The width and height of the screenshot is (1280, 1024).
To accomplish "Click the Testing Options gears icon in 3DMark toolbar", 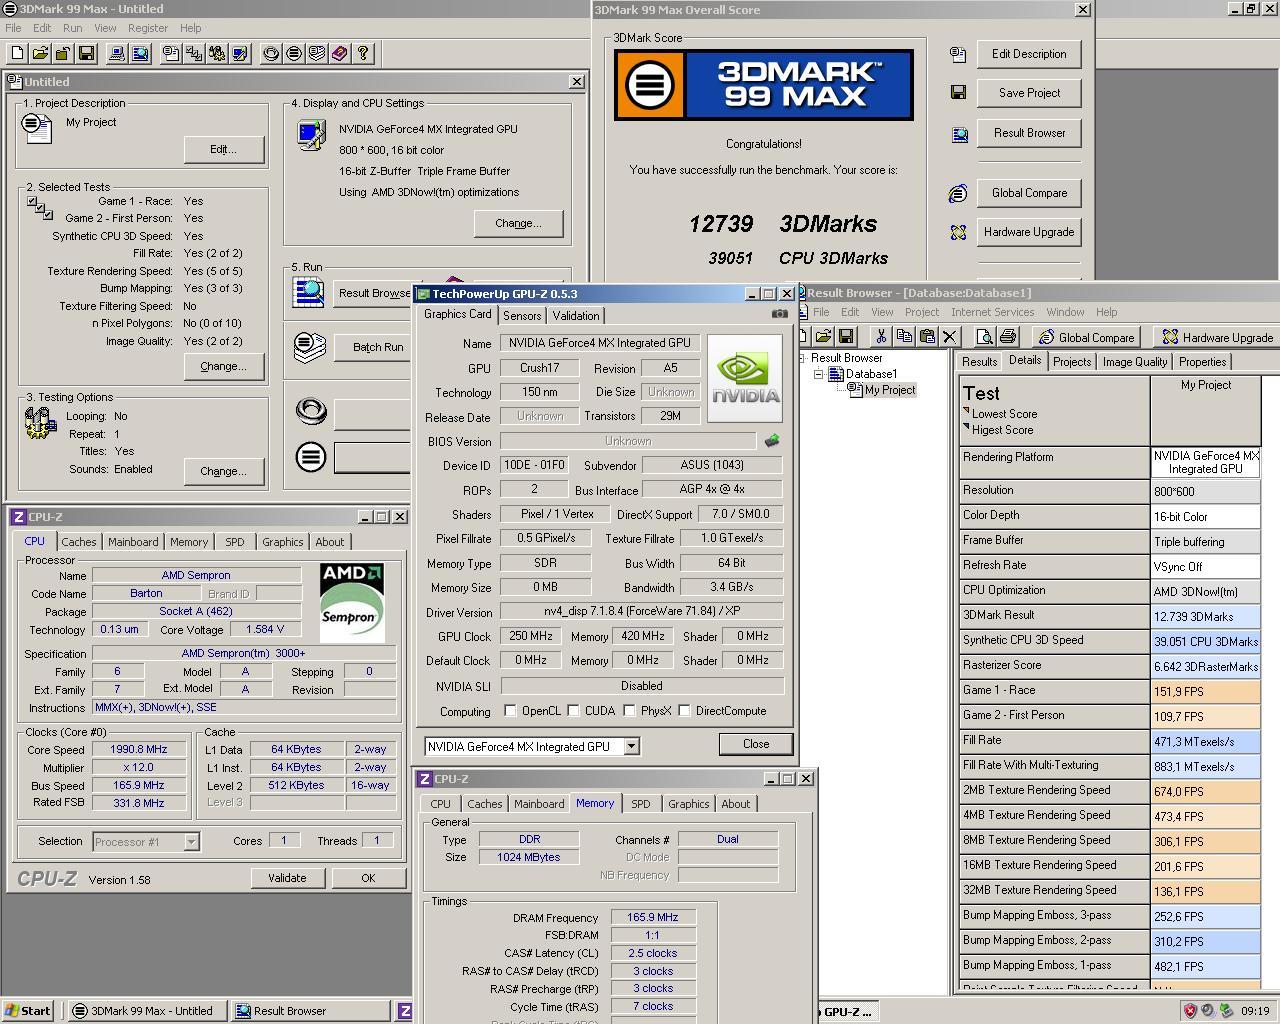I will pyautogui.click(x=217, y=53).
